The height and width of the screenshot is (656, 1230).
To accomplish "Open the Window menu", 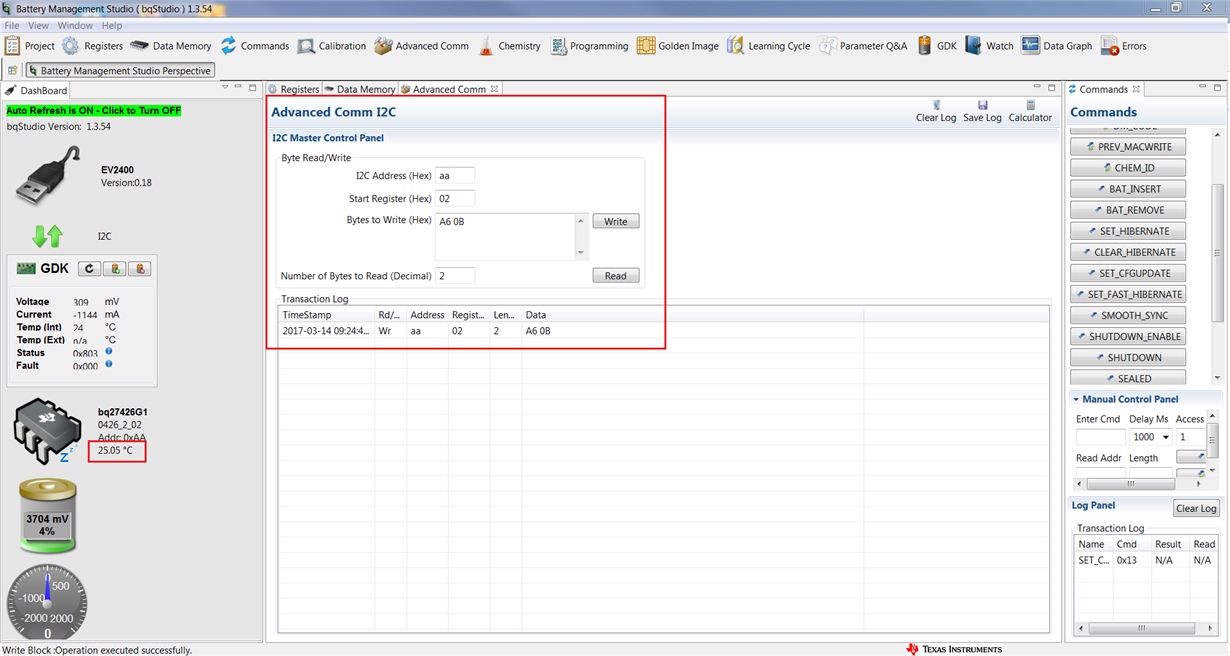I will pos(75,25).
